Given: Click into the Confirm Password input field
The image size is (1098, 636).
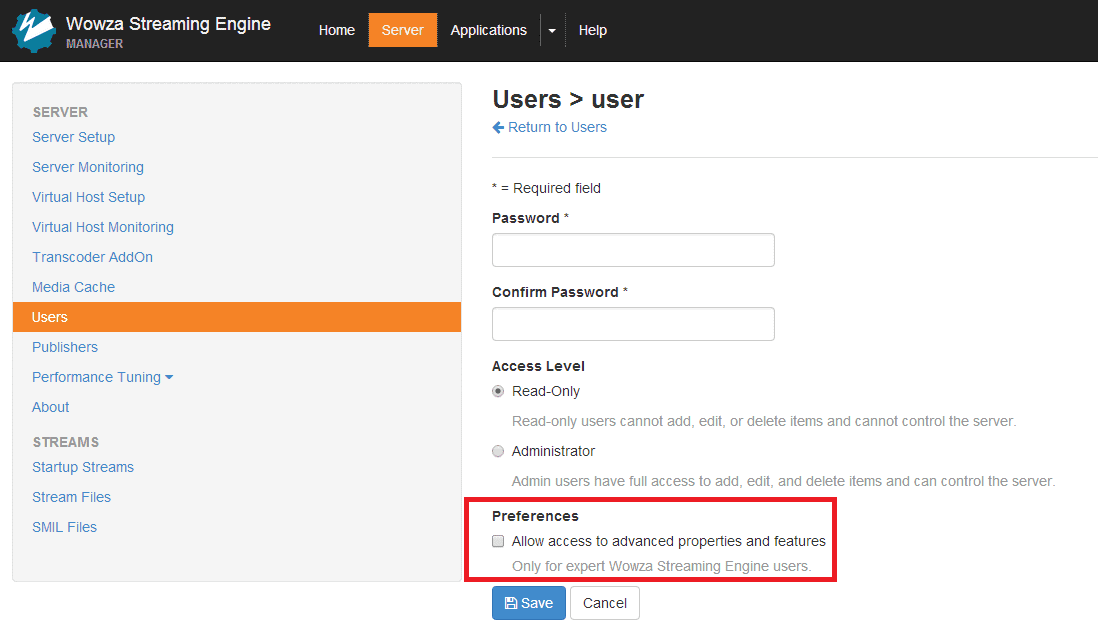Looking at the screenshot, I should 633,324.
